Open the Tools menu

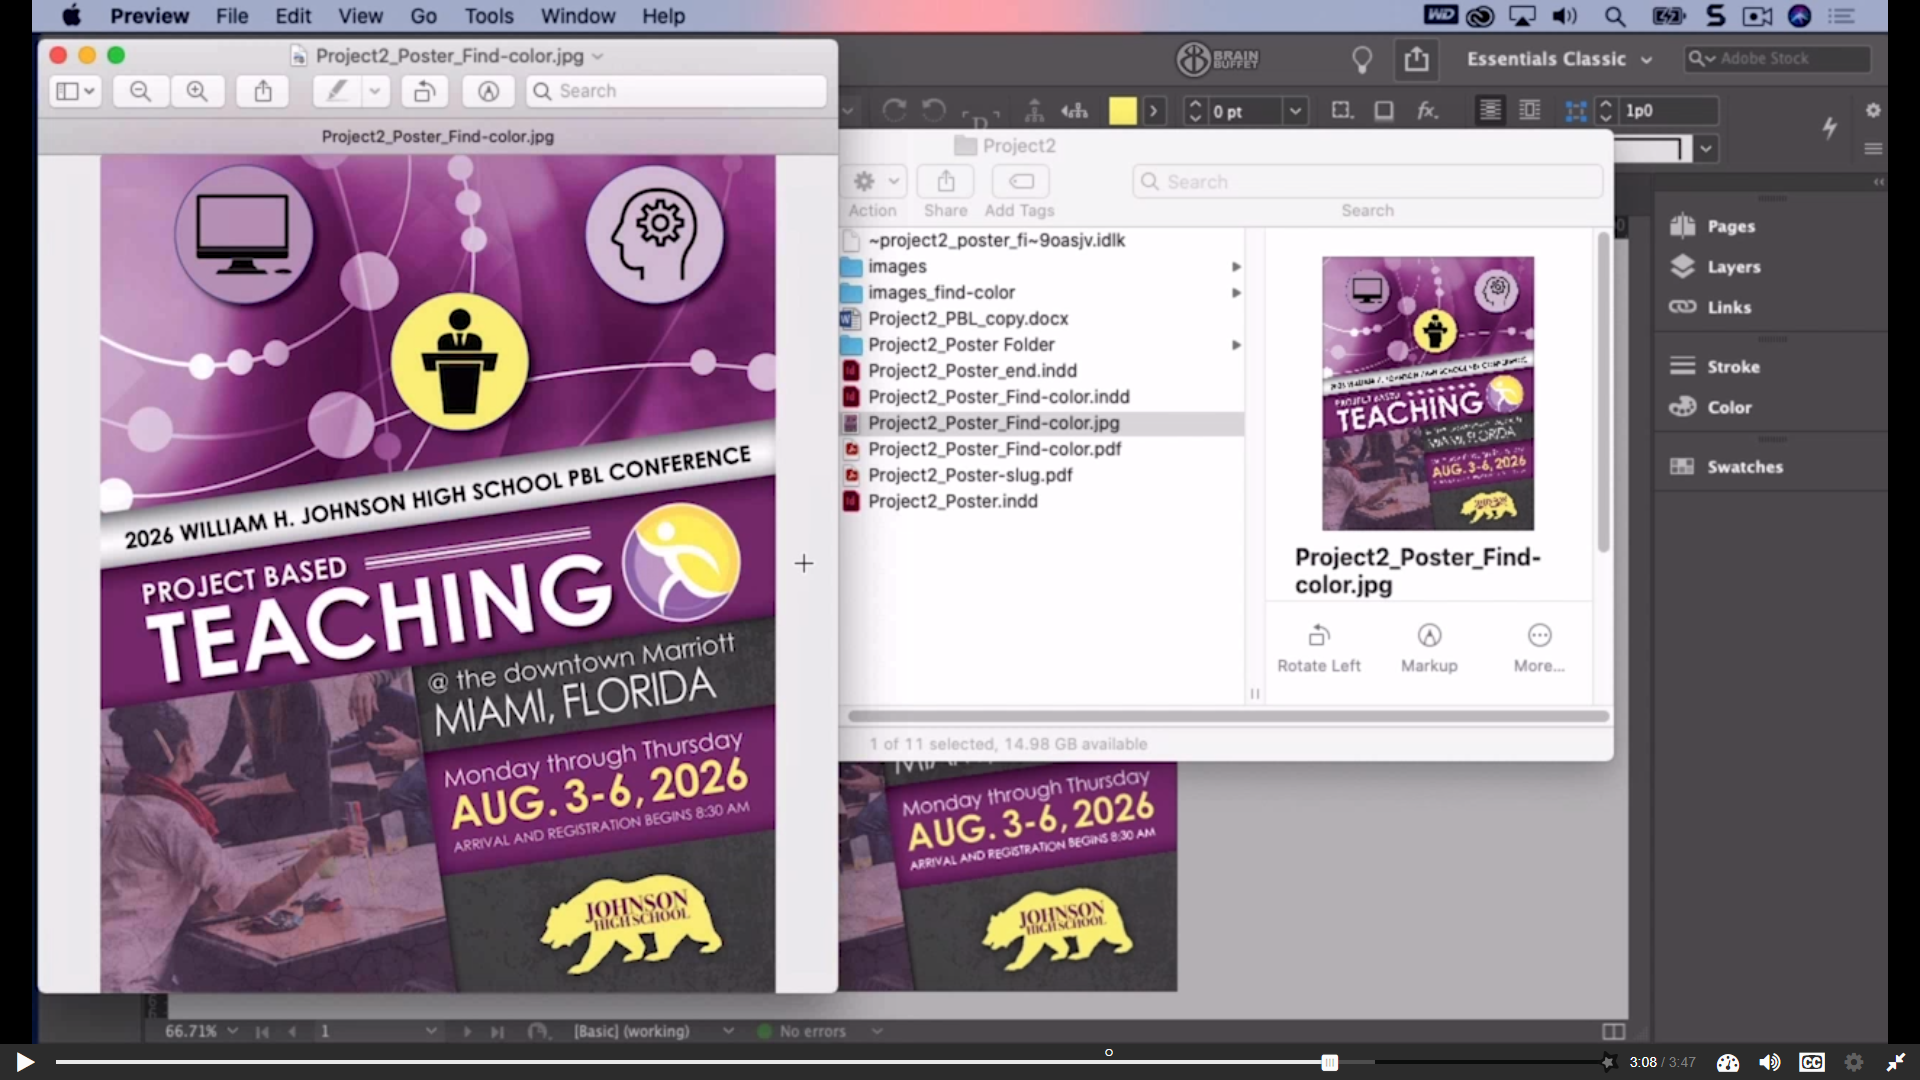[488, 16]
